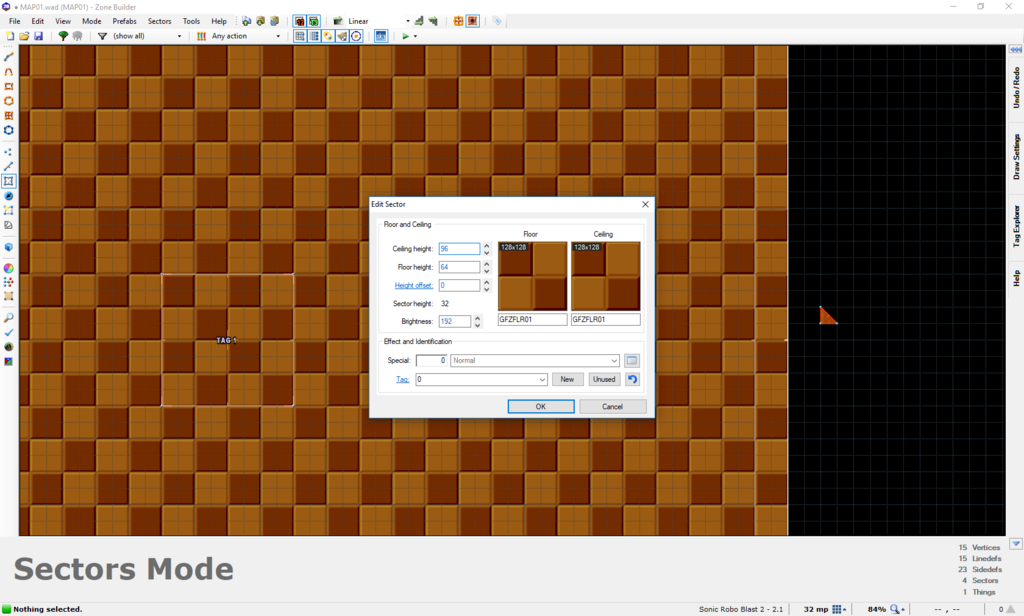Click the magnifier Find tool in left toolbar
The height and width of the screenshot is (616, 1024).
[9, 317]
